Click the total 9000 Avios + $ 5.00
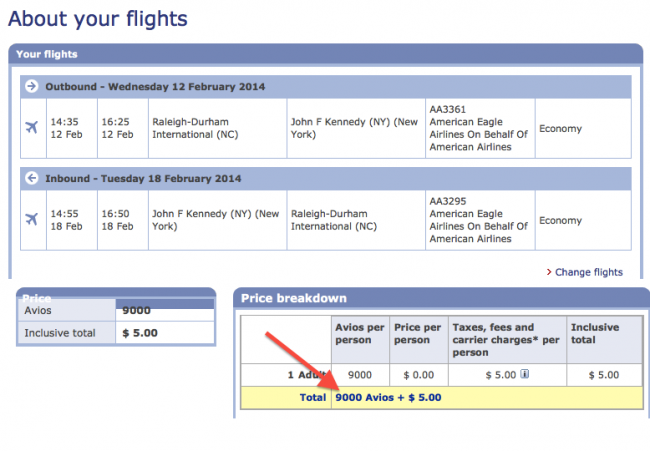 point(388,397)
